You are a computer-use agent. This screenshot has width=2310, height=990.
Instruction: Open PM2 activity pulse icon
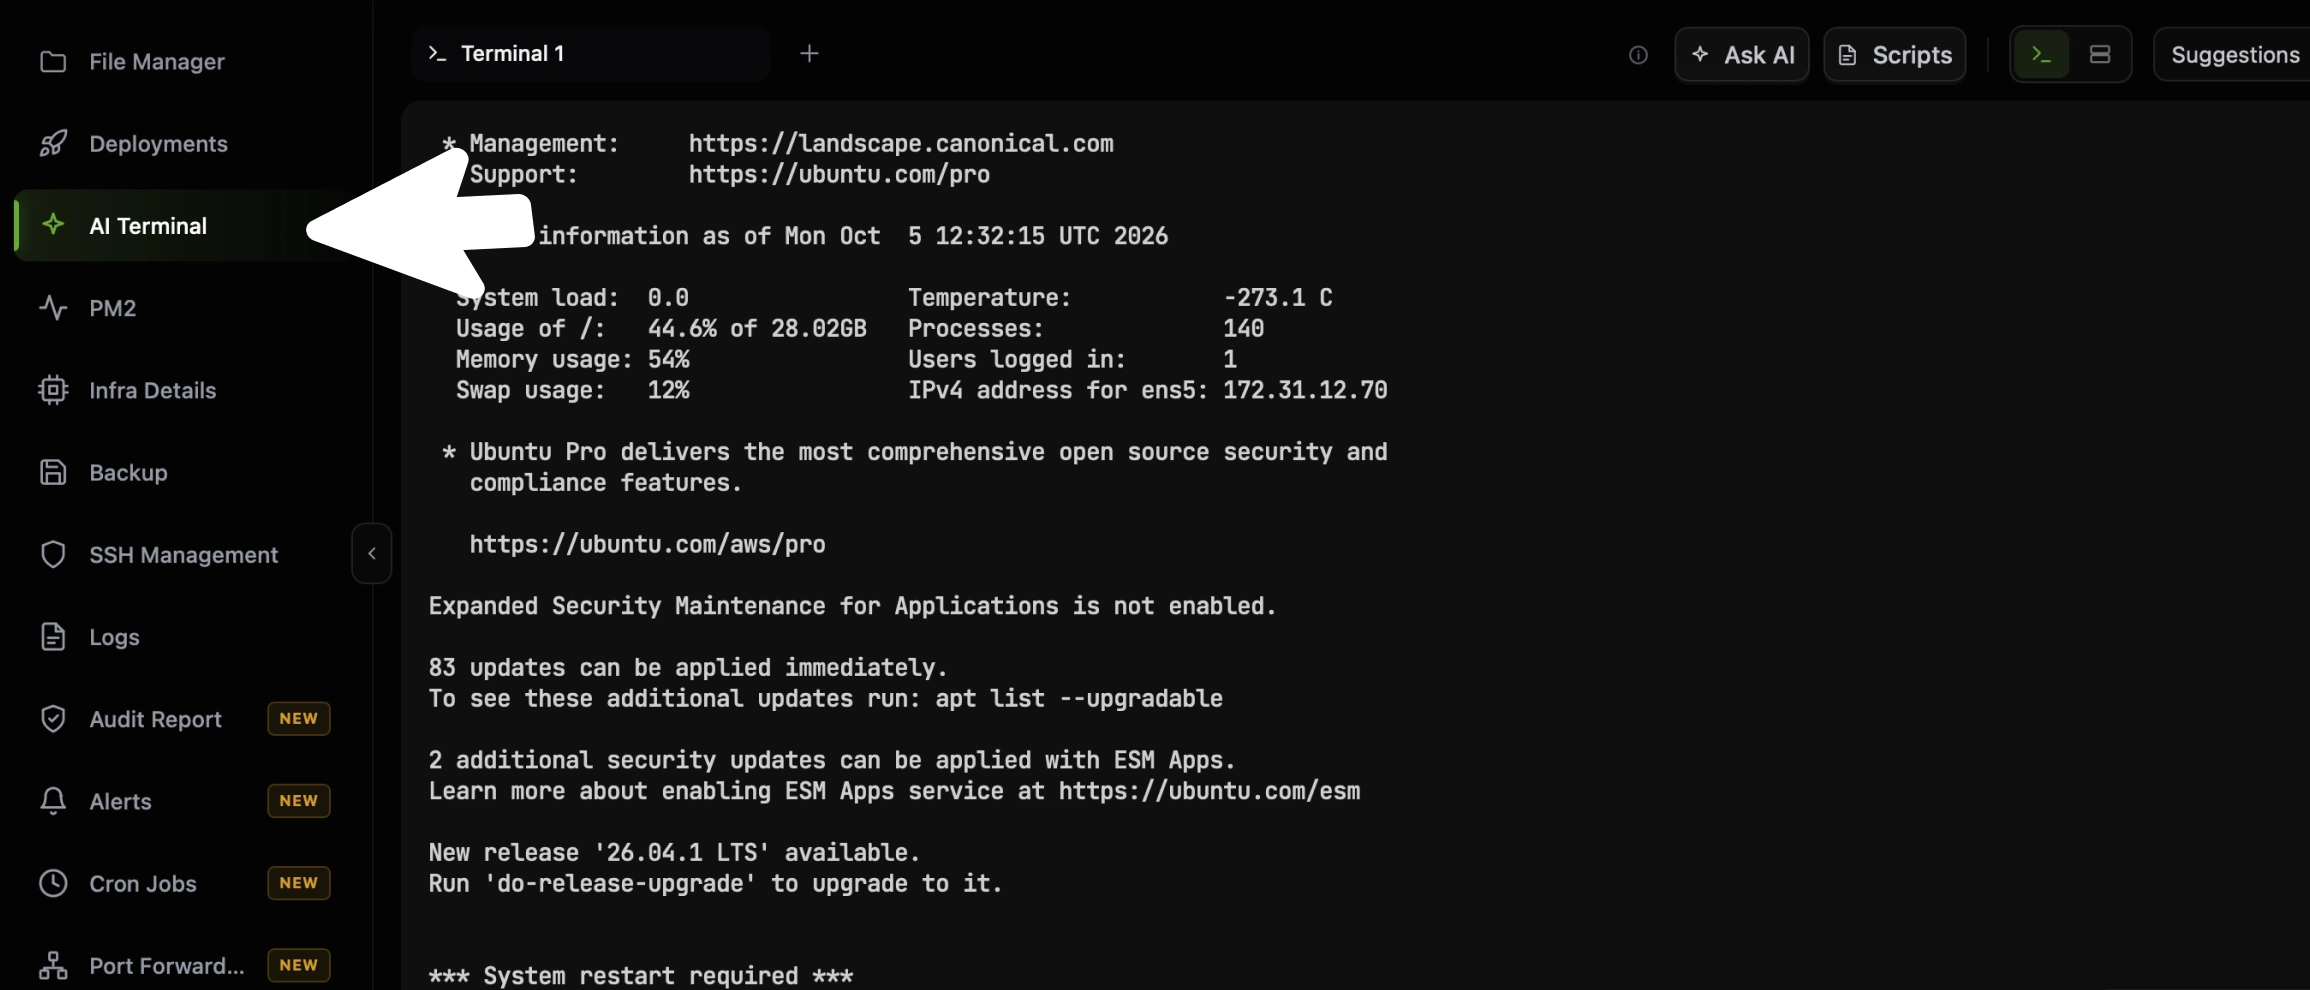pos(53,308)
